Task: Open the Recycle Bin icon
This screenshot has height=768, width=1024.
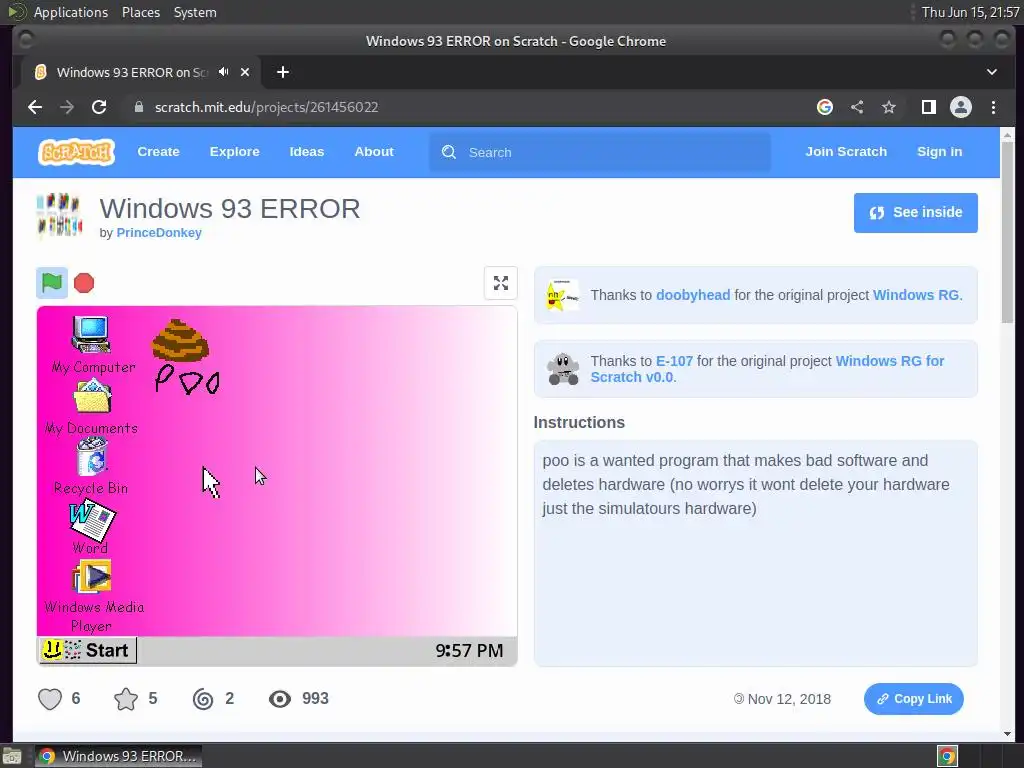Action: click(92, 456)
